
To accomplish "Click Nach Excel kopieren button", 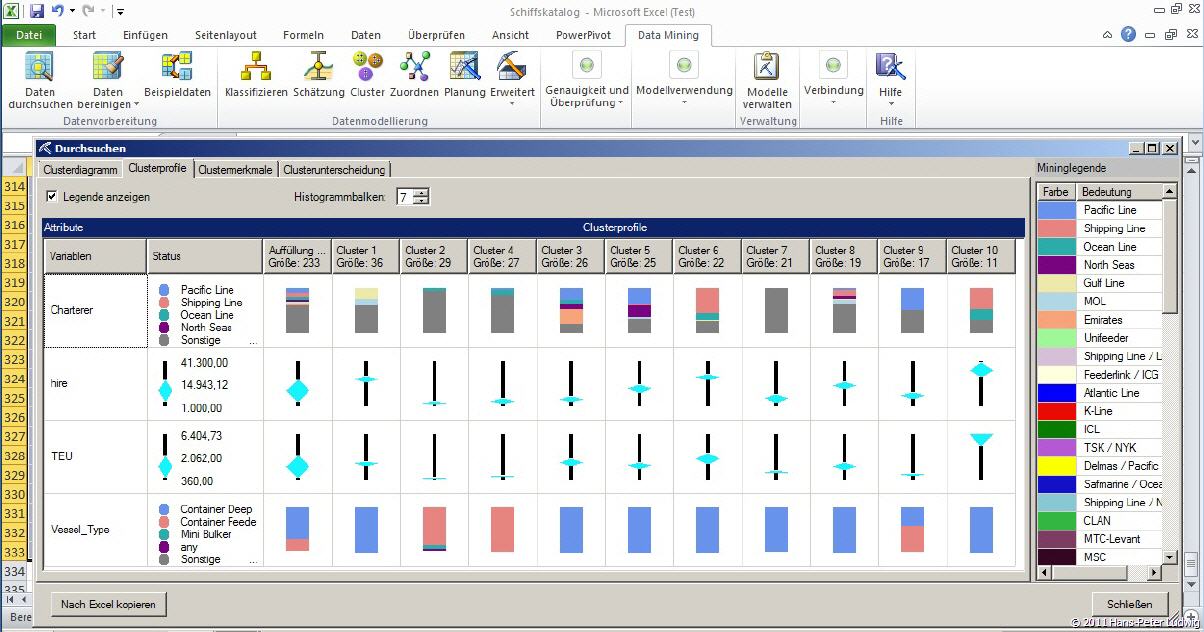I will pyautogui.click(x=108, y=604).
